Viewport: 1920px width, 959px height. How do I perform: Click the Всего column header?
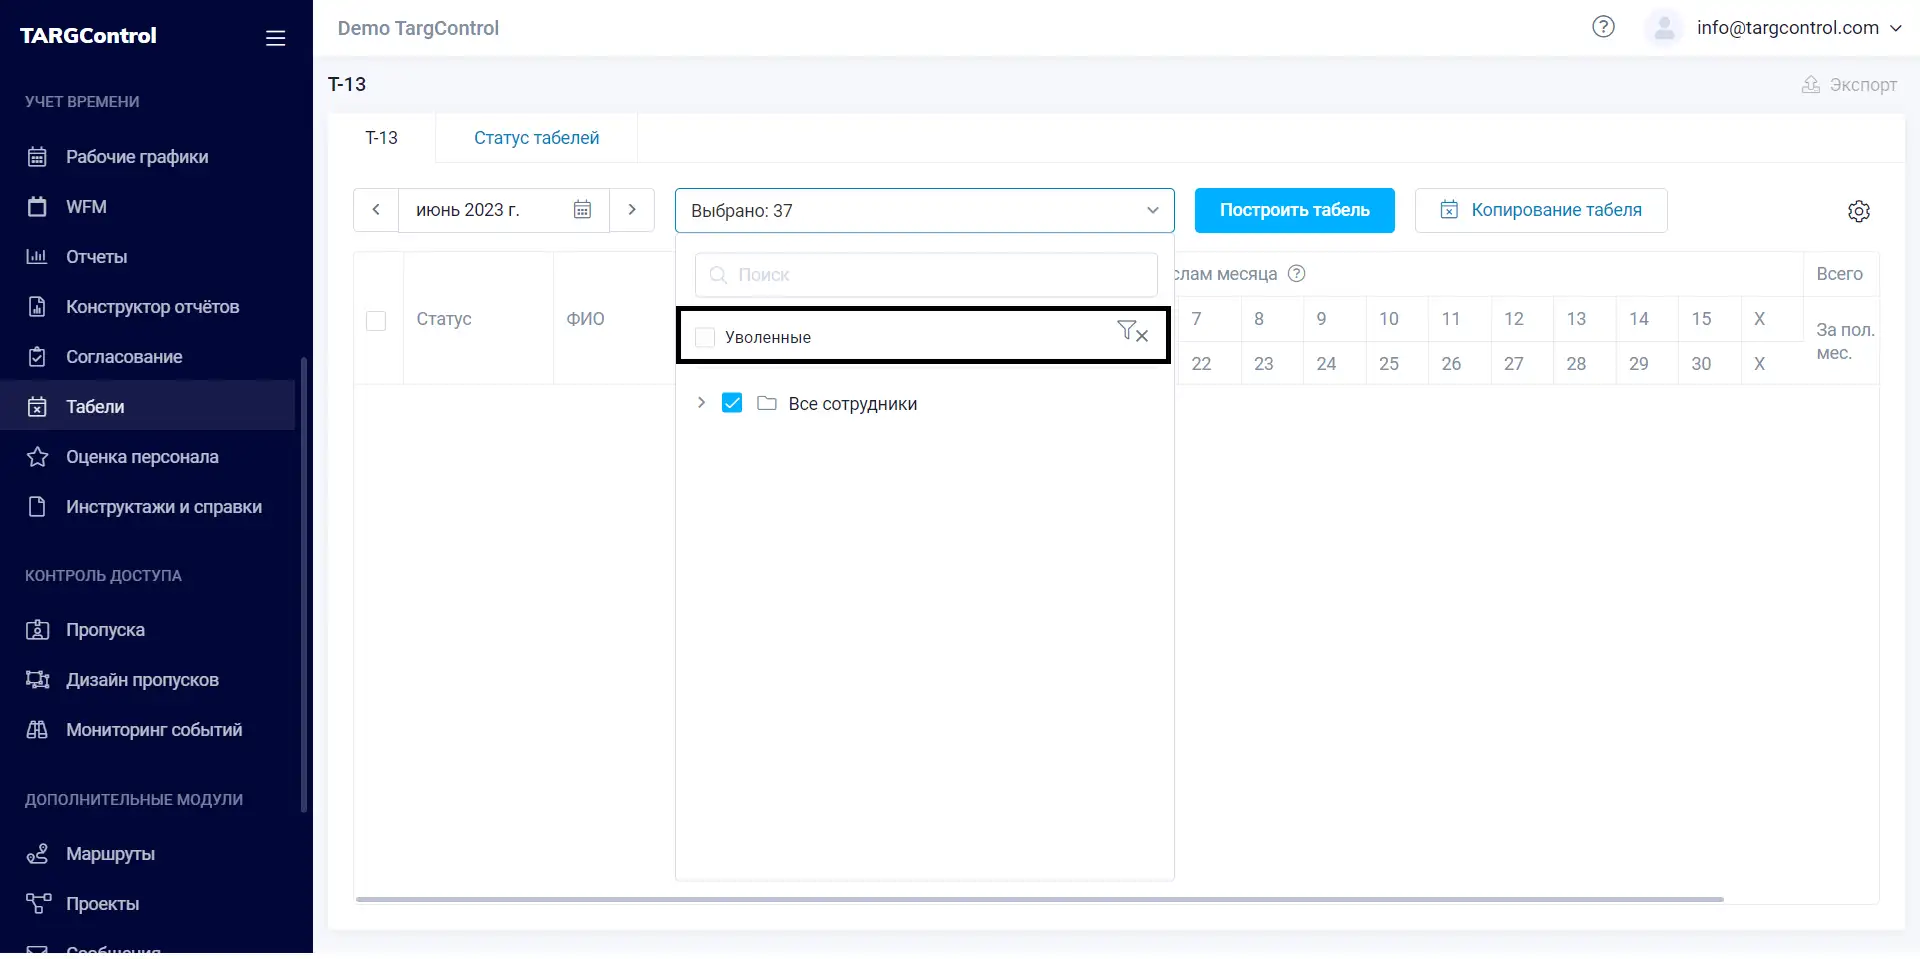click(1839, 274)
